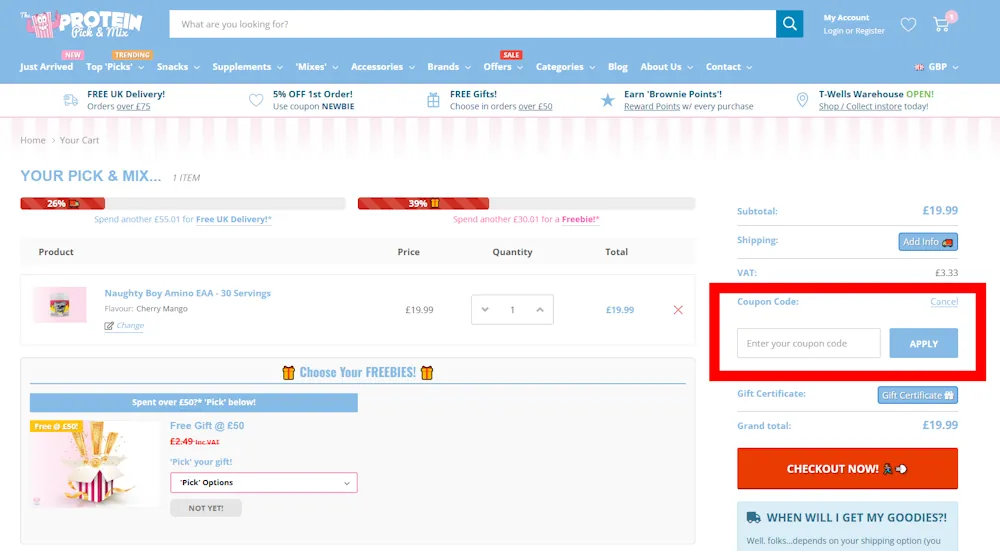Screen dimensions: 1000x551
Task: Click the magnifying glass search button
Action: [790, 24]
